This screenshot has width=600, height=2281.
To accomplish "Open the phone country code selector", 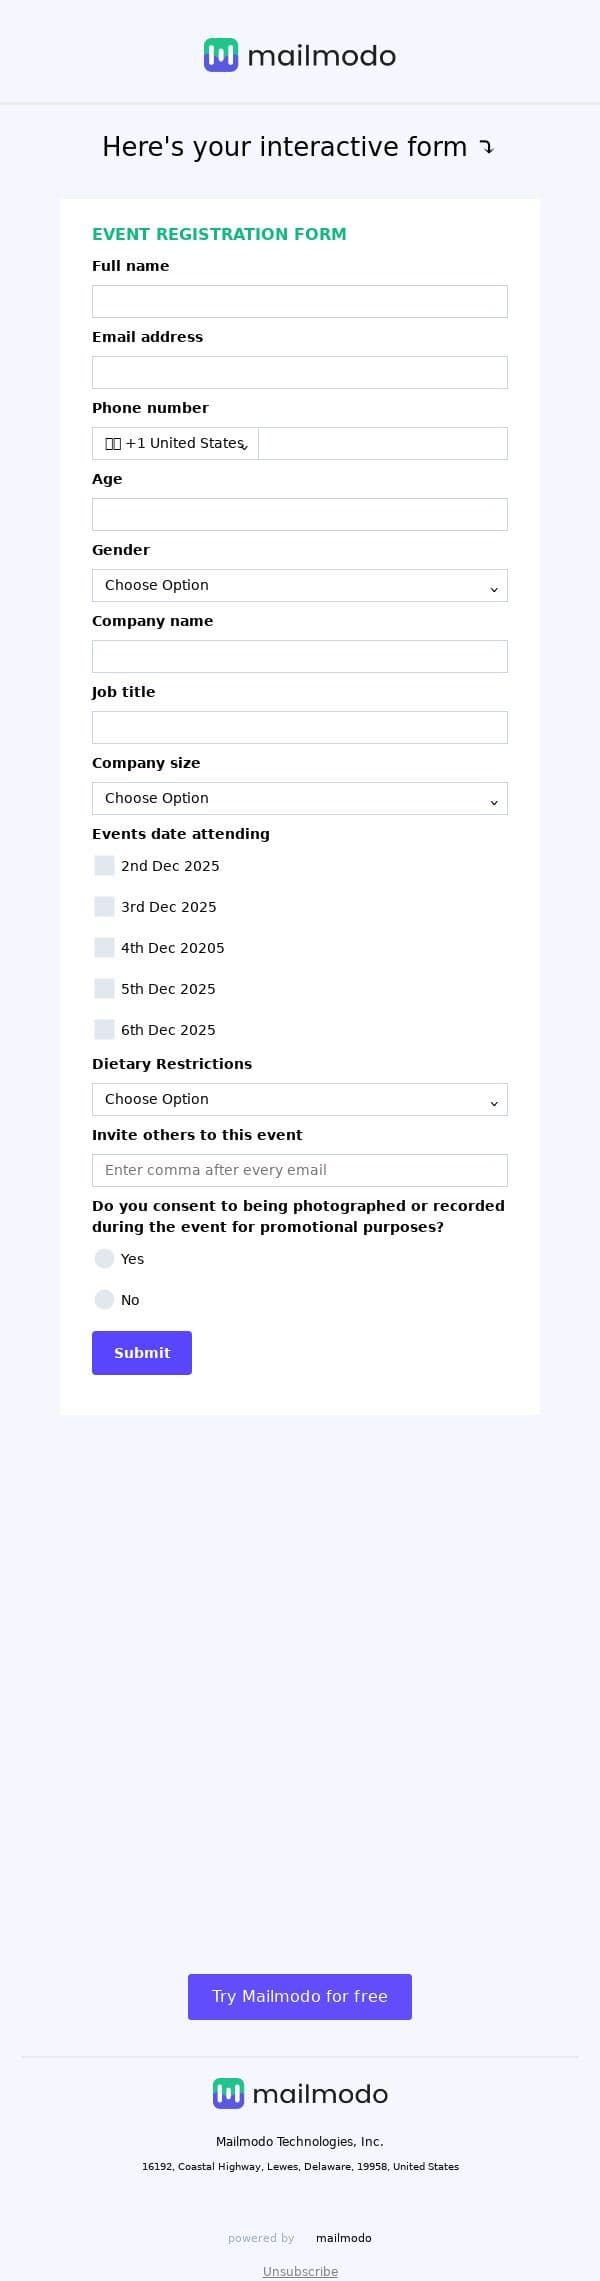I will pos(176,444).
